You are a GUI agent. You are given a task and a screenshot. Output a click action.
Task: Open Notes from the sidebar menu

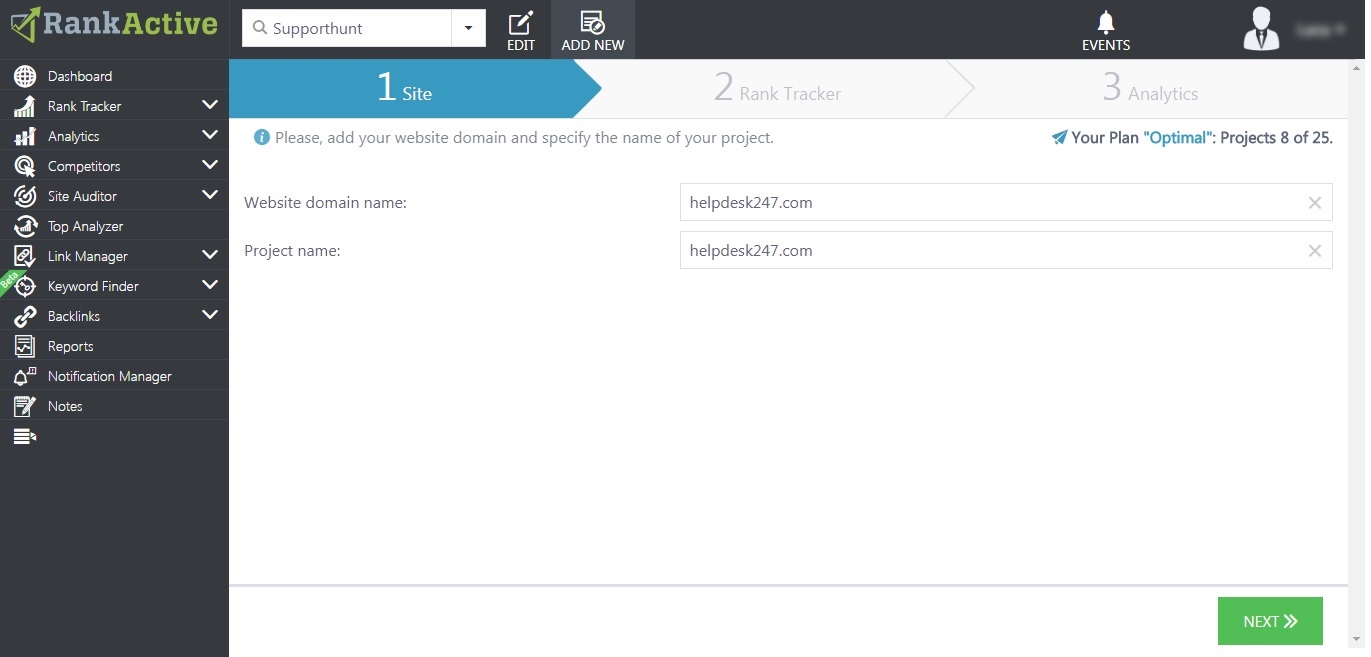tap(65, 406)
